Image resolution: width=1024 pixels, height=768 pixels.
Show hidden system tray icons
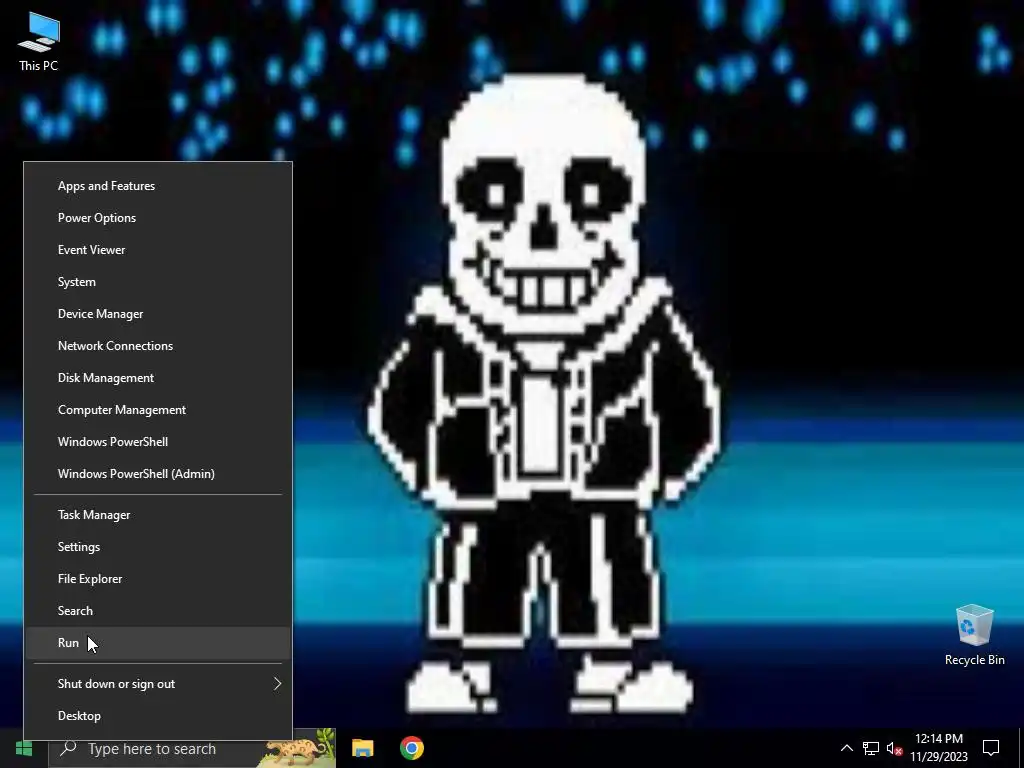click(846, 748)
